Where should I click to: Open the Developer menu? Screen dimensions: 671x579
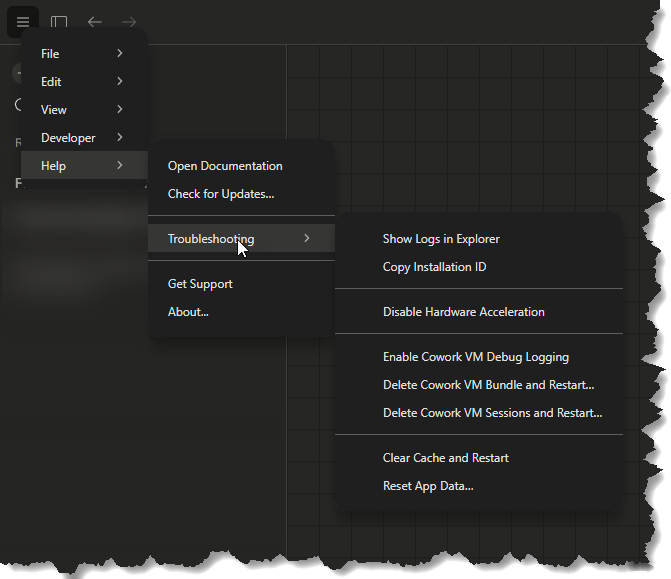[84, 137]
